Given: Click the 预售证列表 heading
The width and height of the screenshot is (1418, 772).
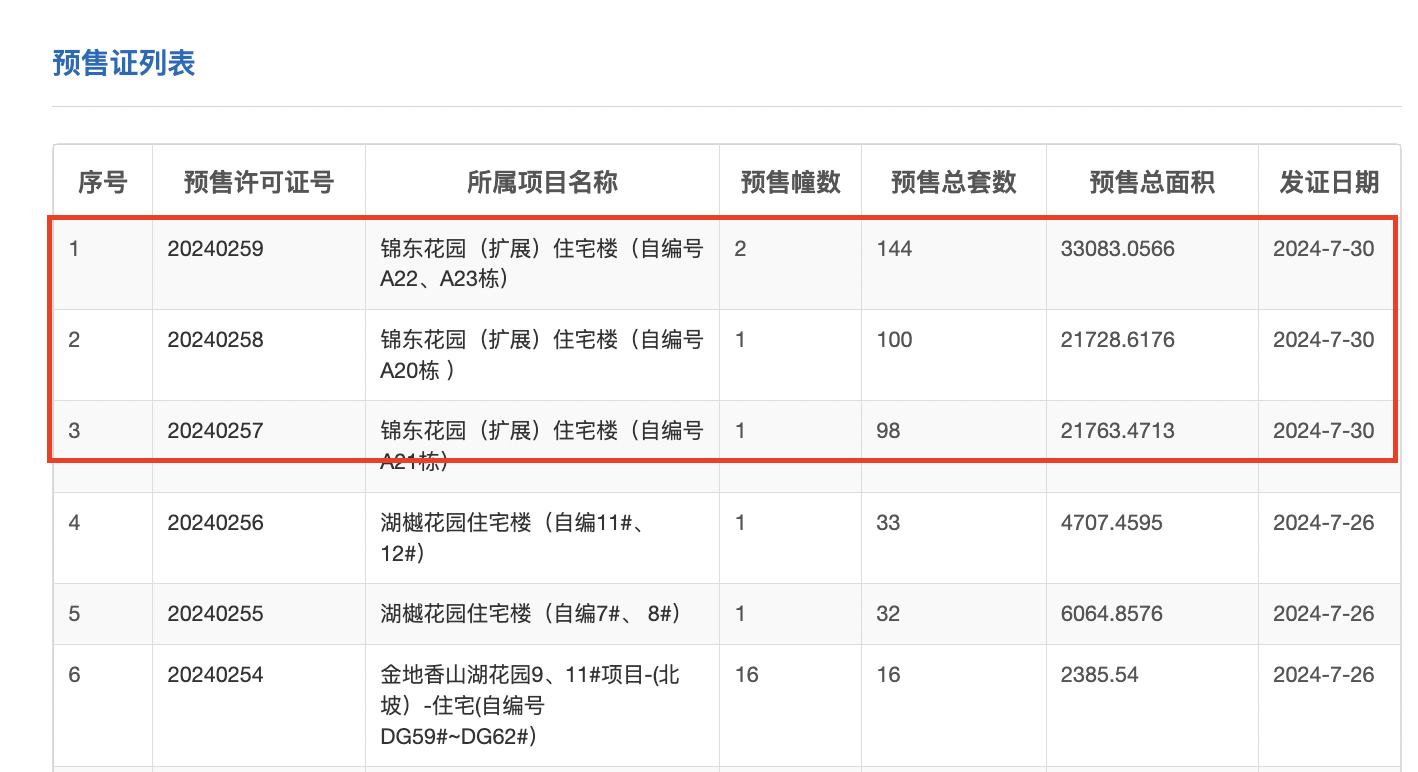Looking at the screenshot, I should point(124,63).
